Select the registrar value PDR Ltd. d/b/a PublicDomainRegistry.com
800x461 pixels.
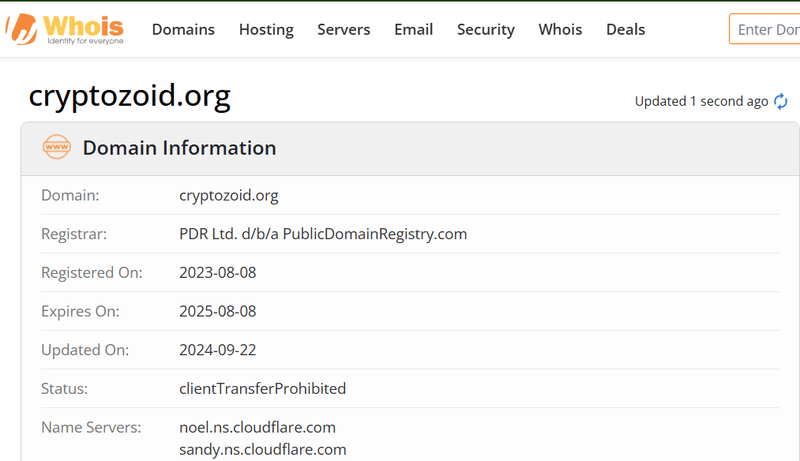323,234
